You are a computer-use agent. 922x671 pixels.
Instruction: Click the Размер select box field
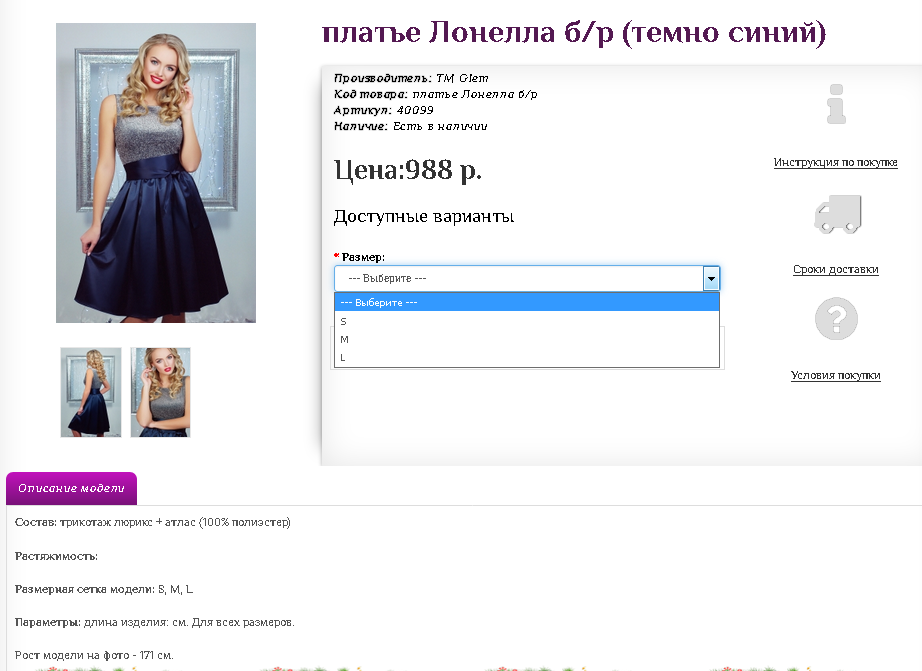tap(527, 278)
